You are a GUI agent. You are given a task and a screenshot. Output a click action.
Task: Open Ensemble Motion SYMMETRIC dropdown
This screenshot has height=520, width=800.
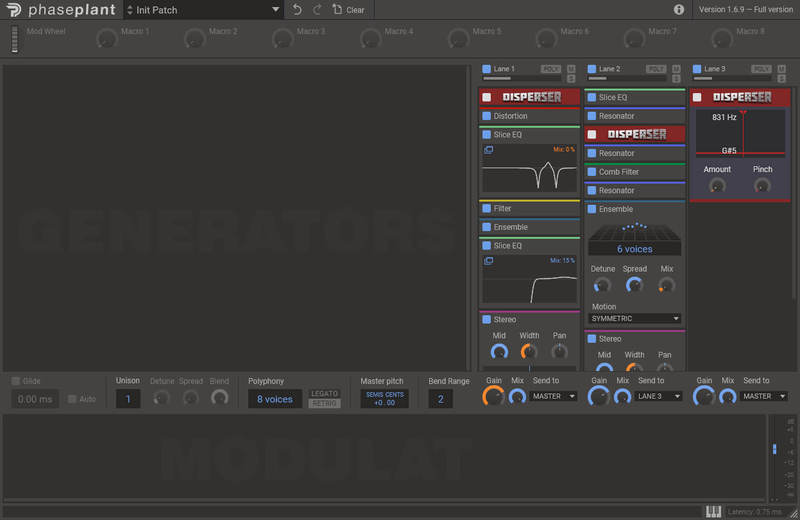coord(635,318)
